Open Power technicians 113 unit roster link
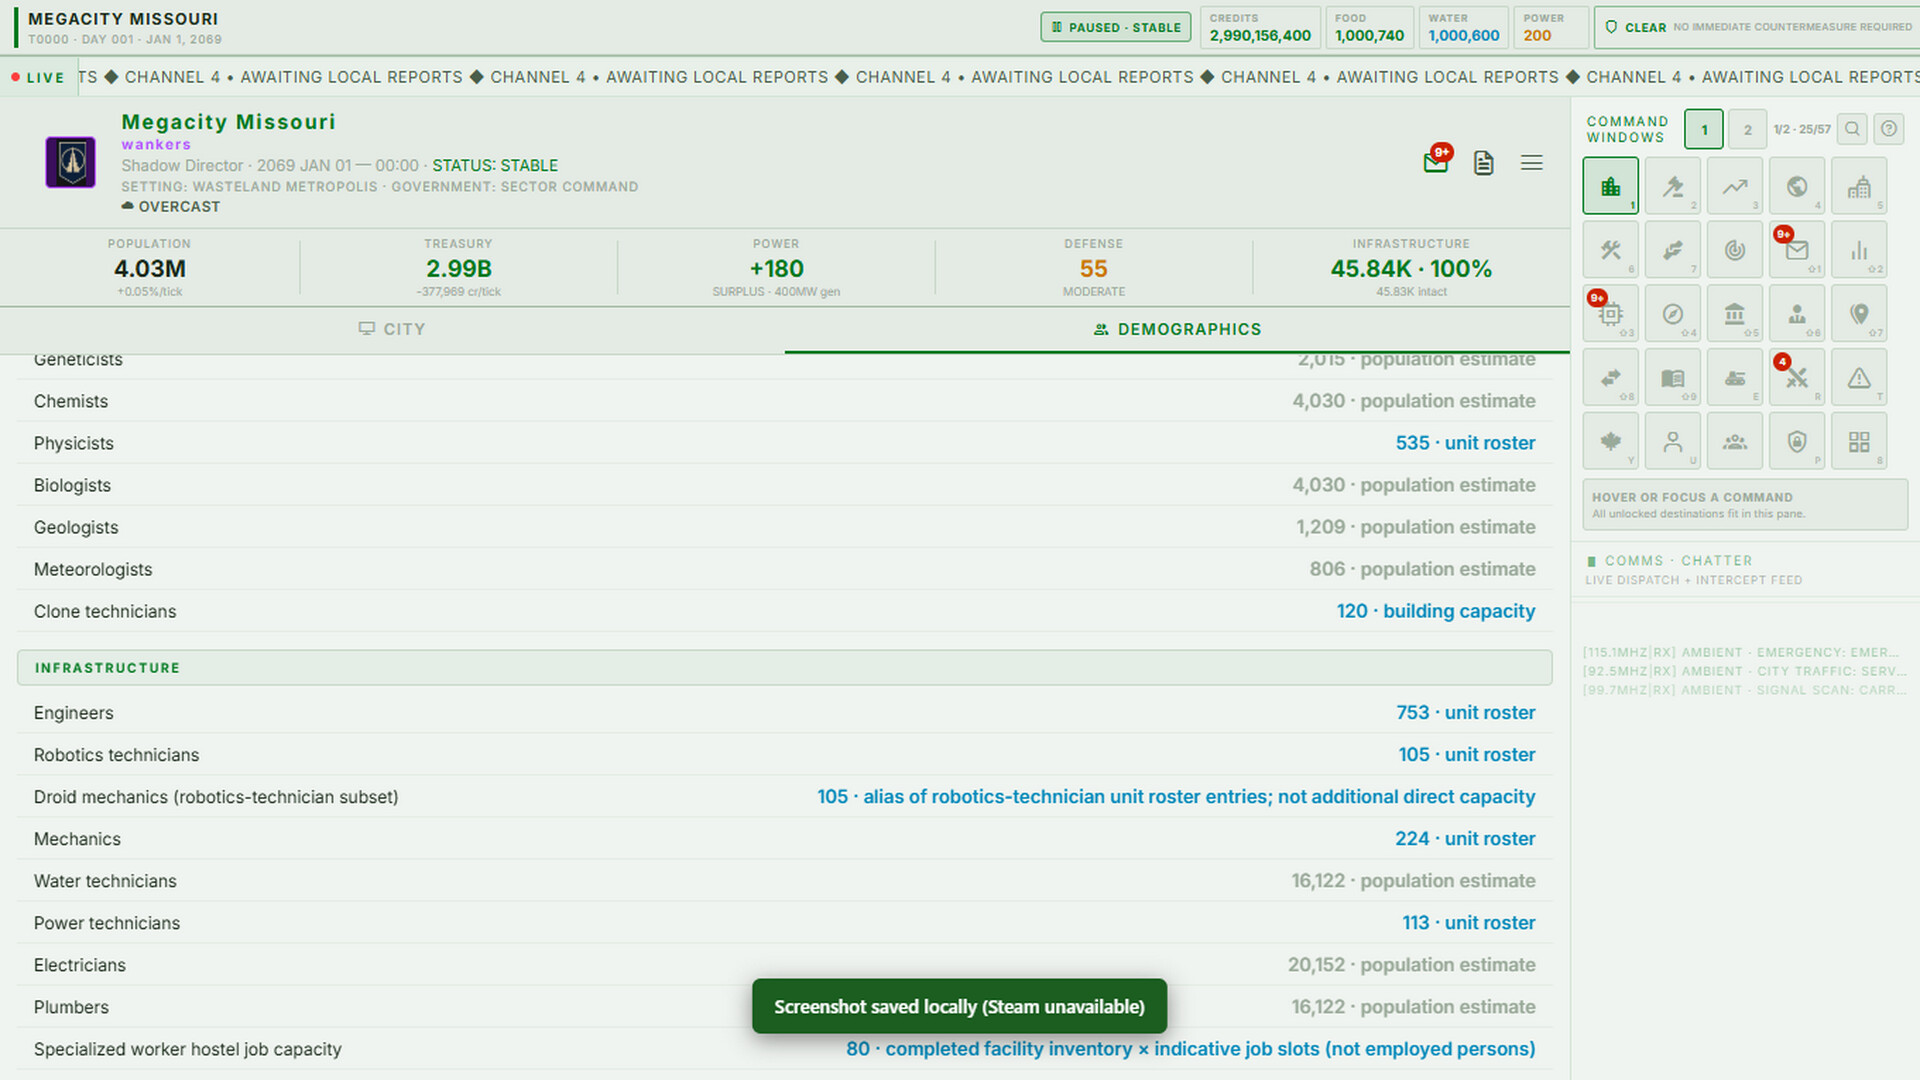The image size is (1920, 1080). tap(1468, 923)
